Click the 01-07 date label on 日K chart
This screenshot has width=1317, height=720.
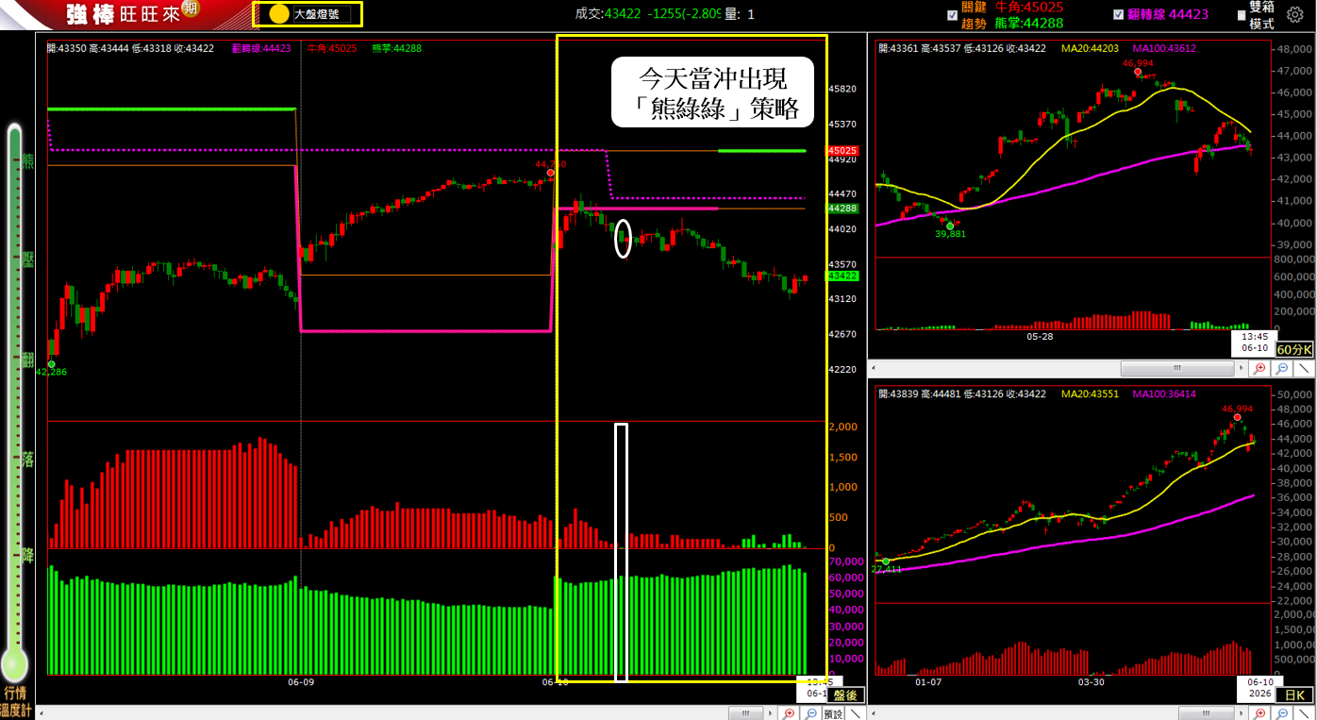(x=928, y=682)
